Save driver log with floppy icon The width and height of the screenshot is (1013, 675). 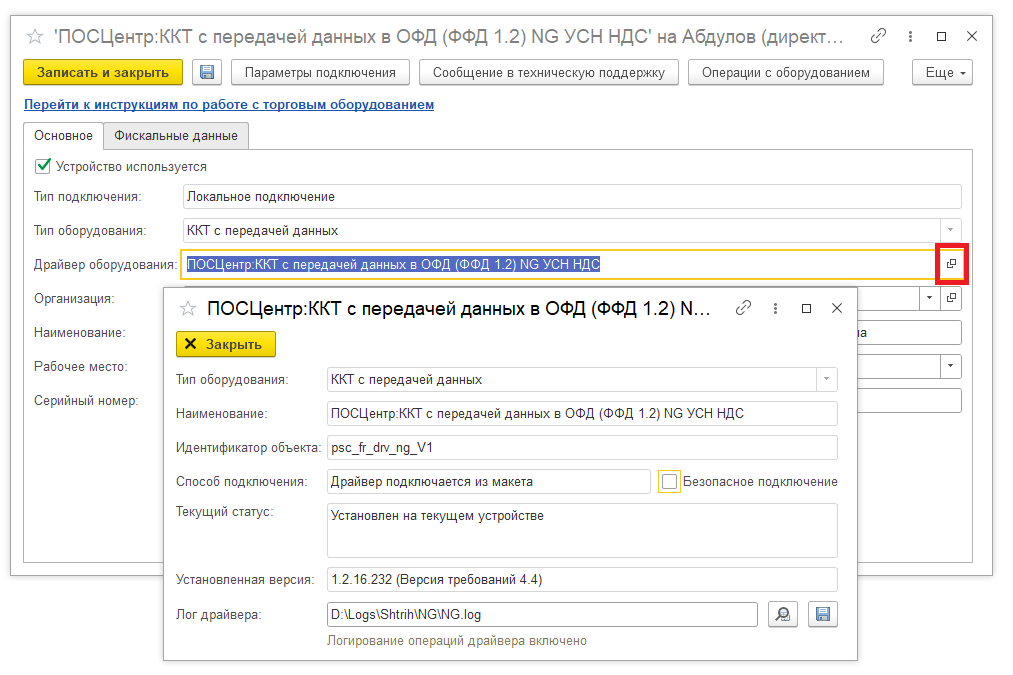pos(822,614)
